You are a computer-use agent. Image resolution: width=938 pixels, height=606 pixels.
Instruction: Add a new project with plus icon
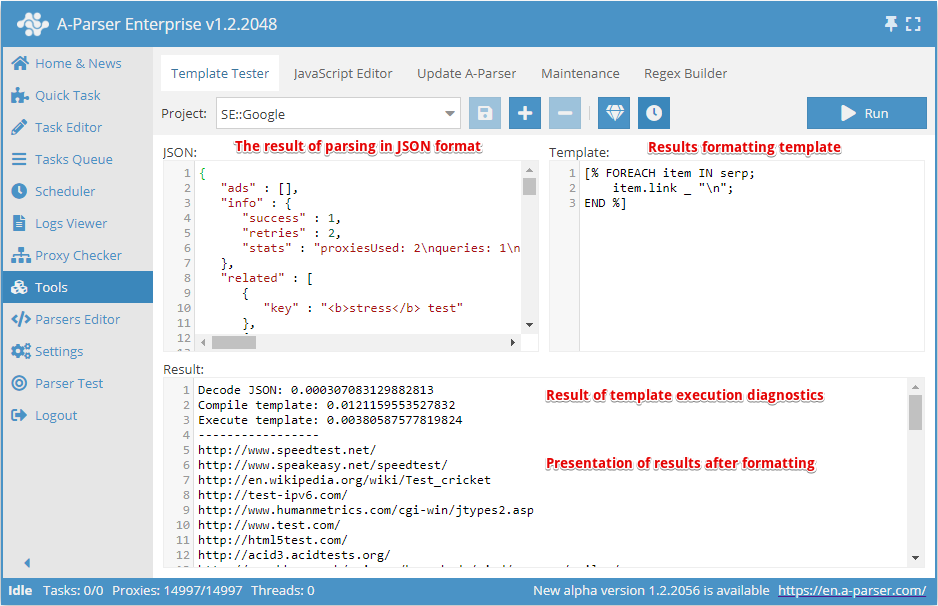[525, 113]
